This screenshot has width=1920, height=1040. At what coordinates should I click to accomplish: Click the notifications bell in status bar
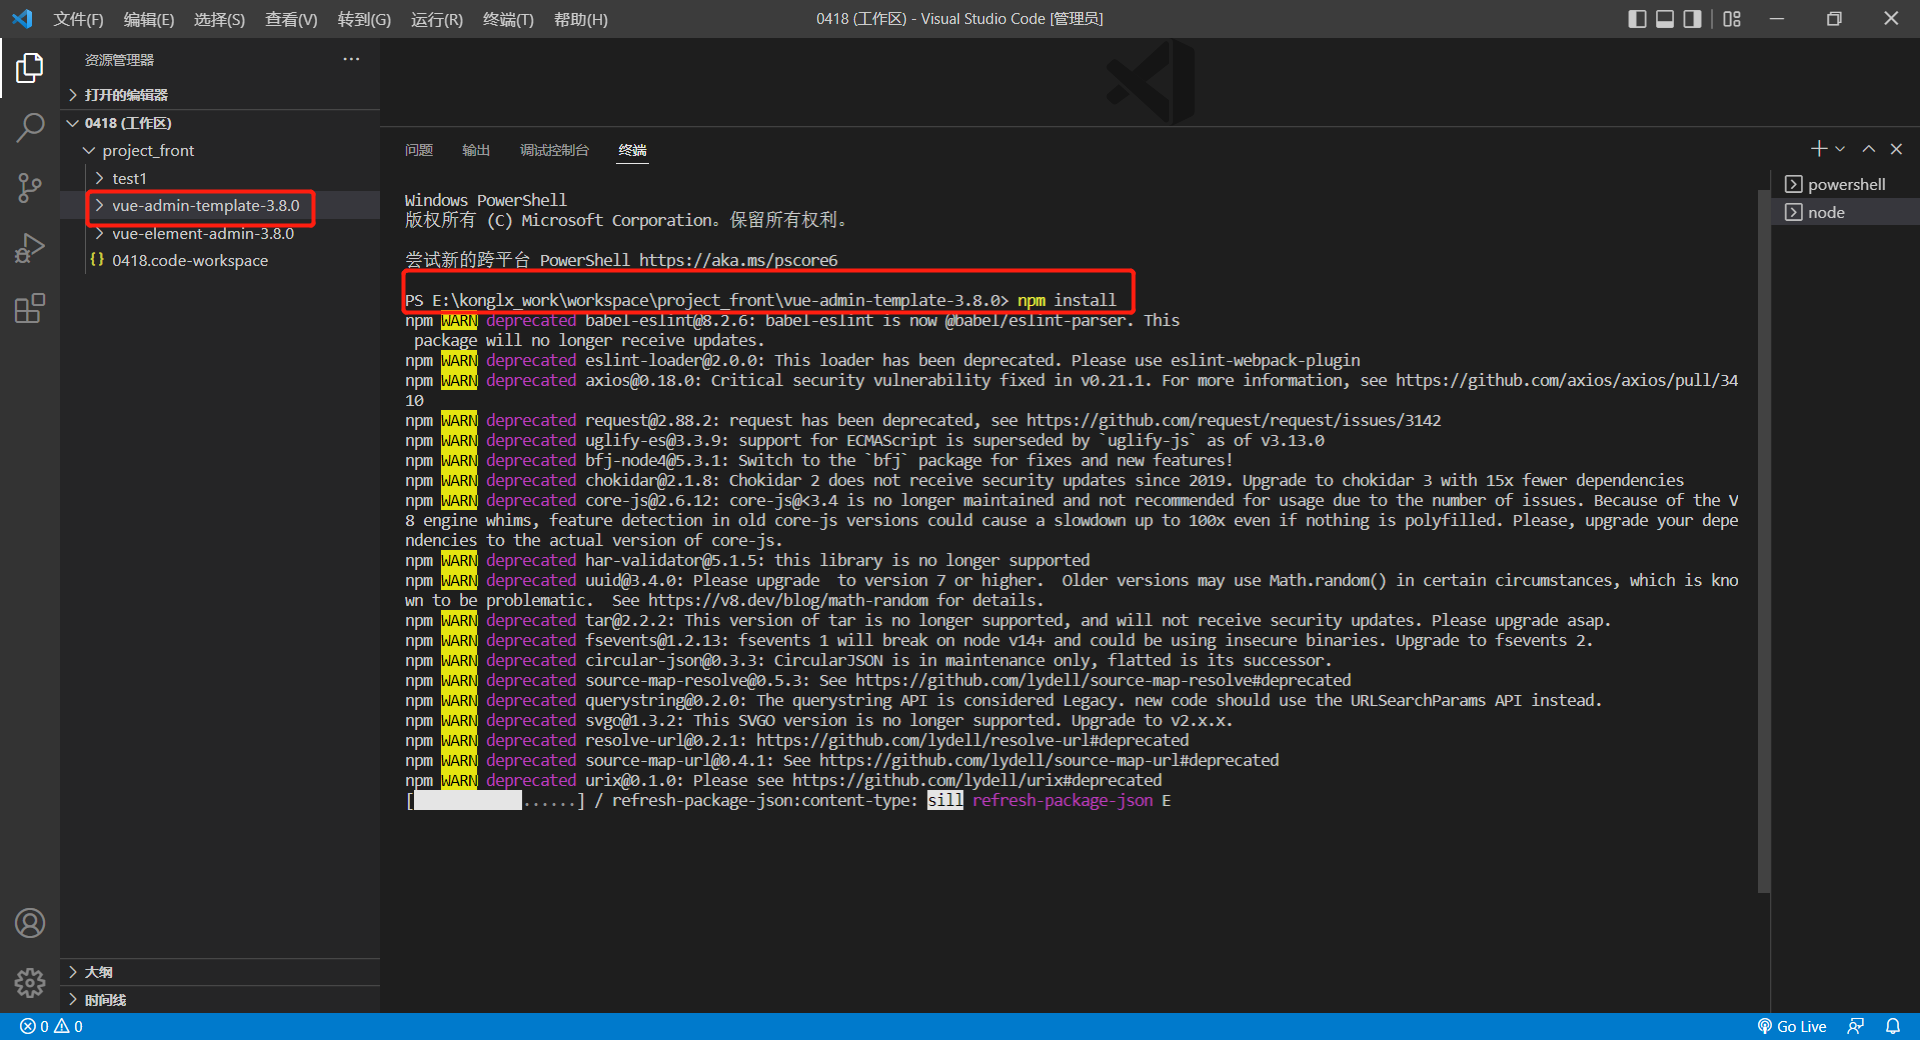1893,1026
